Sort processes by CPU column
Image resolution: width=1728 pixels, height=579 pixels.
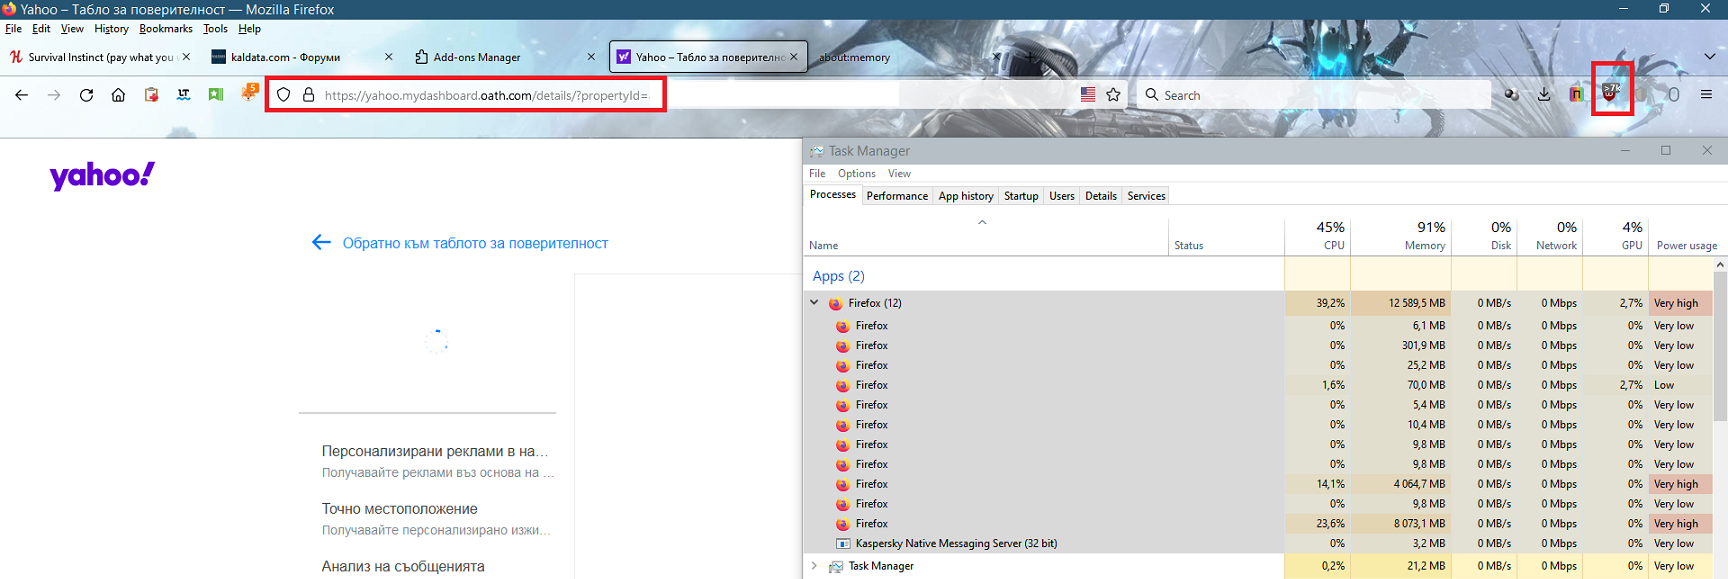[1318, 236]
